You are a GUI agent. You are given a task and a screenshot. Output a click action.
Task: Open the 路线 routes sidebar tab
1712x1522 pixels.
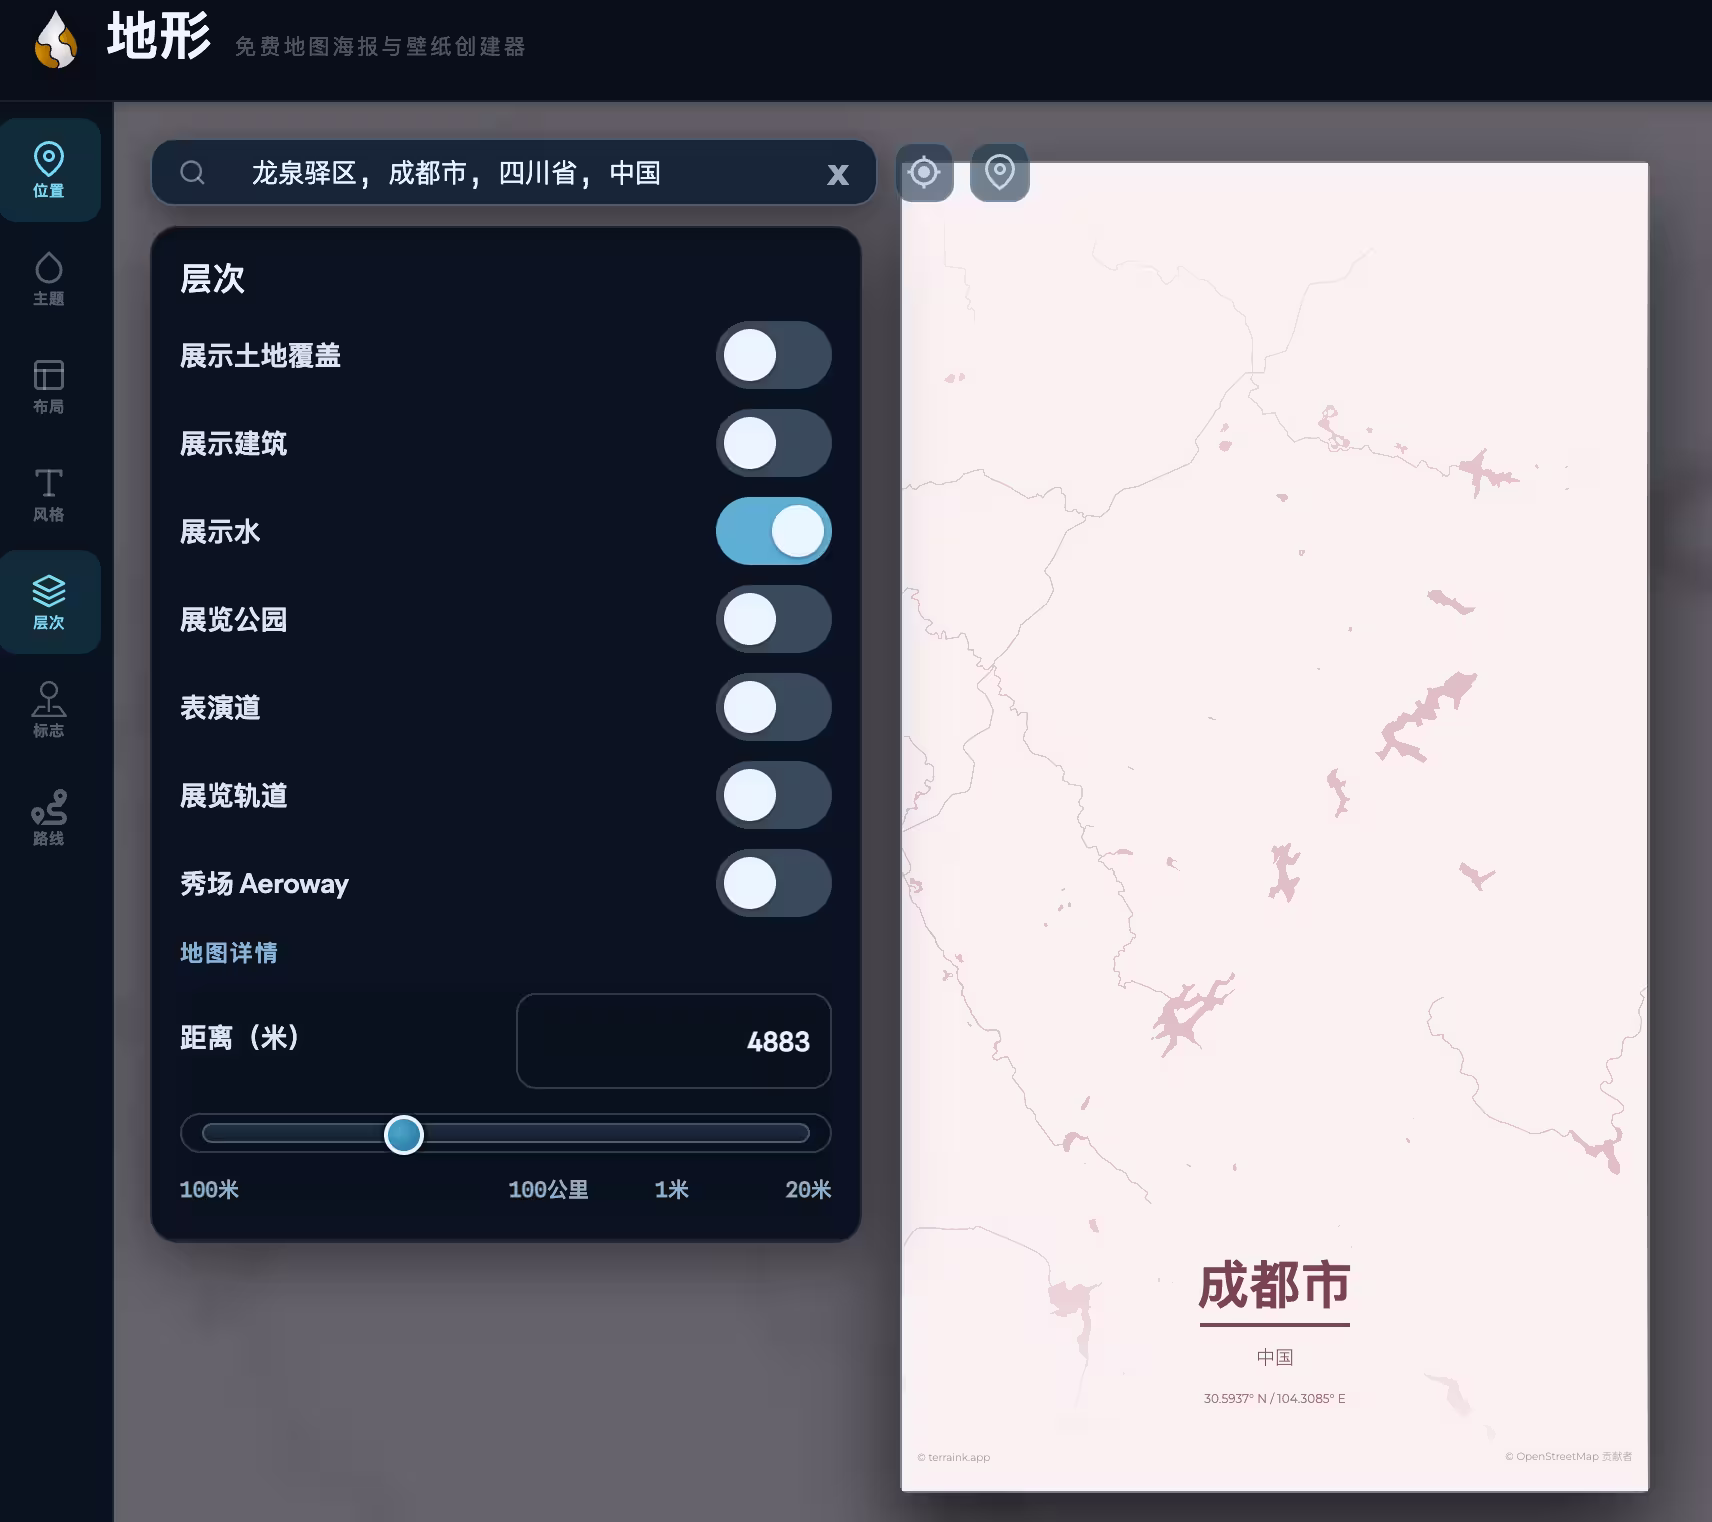pos(49,818)
